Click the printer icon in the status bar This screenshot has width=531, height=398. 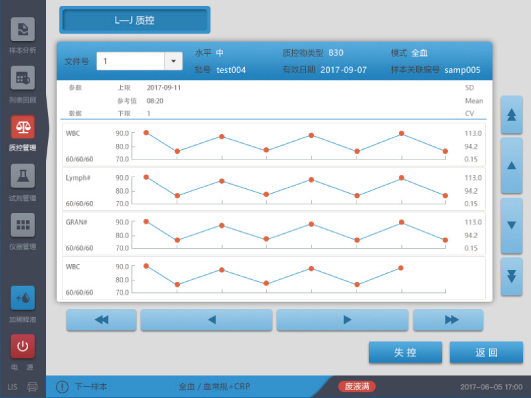33,387
